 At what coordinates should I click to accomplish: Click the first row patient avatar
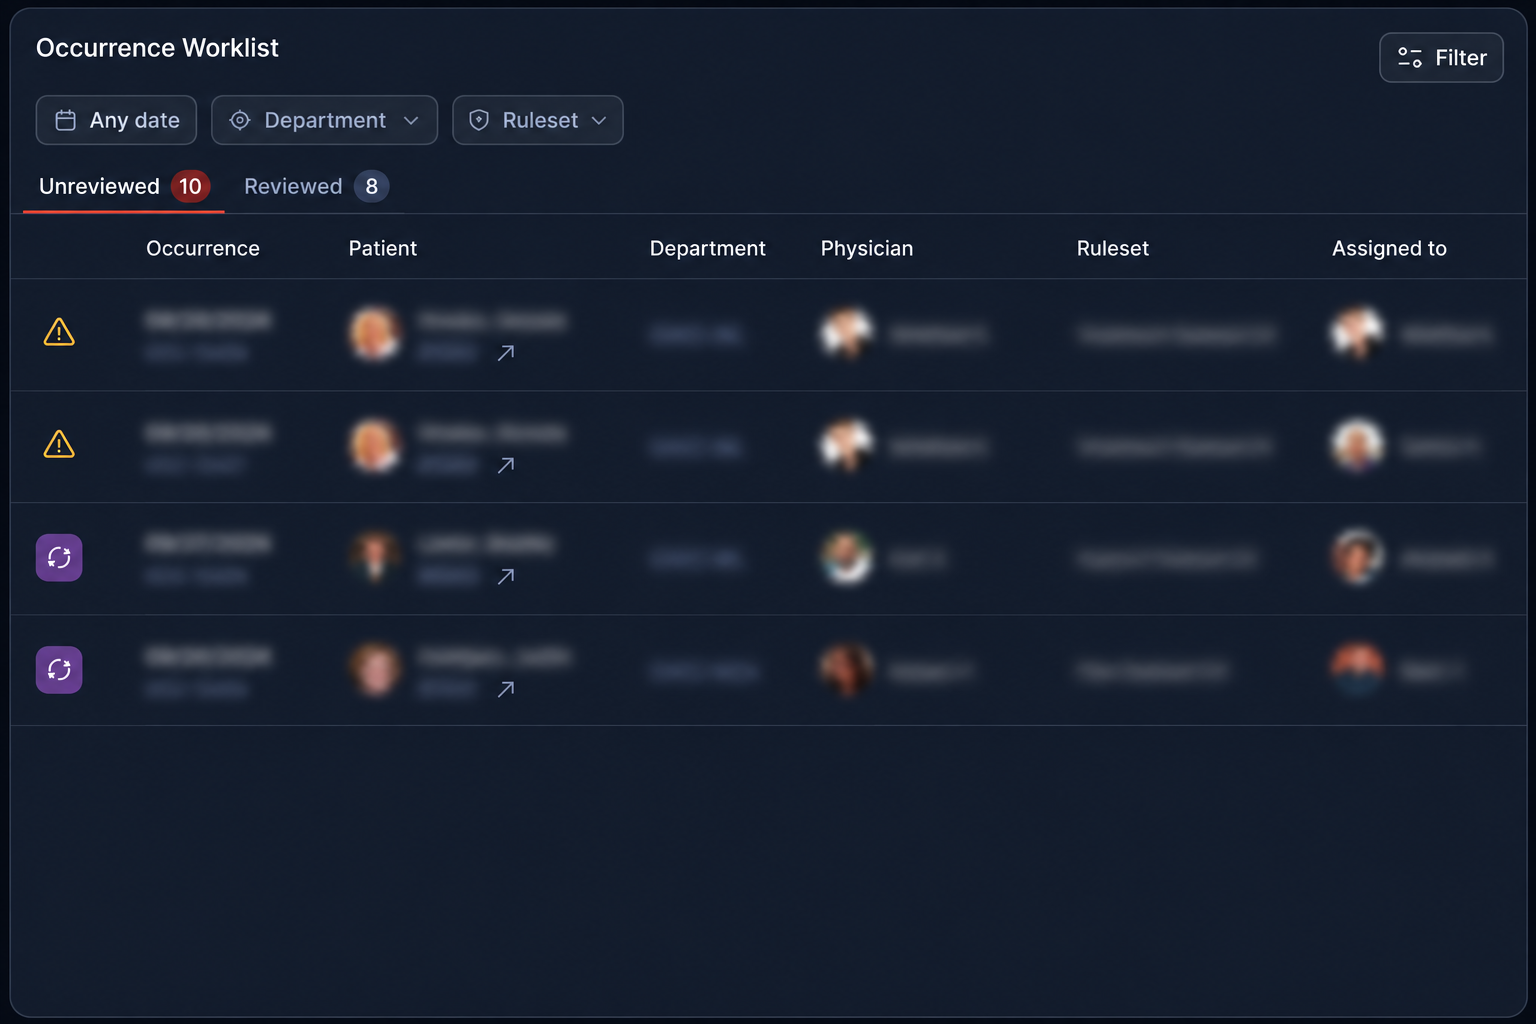click(375, 334)
